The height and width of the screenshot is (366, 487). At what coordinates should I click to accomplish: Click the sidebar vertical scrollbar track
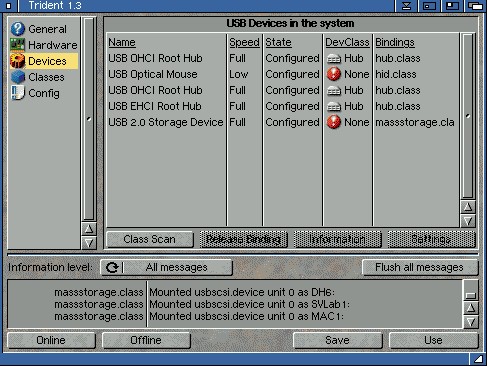pos(89,119)
